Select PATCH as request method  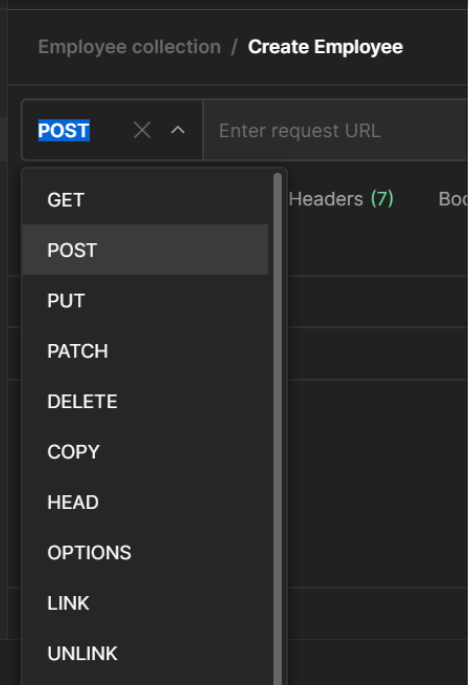click(x=145, y=351)
